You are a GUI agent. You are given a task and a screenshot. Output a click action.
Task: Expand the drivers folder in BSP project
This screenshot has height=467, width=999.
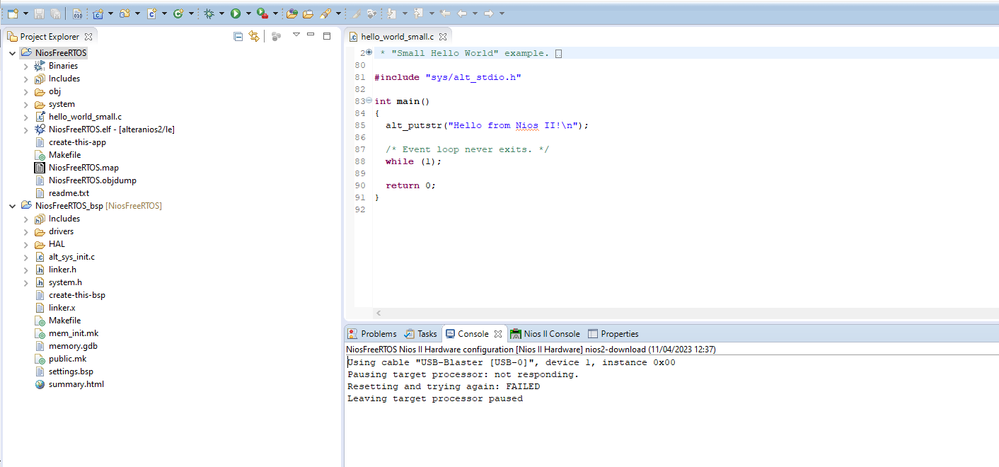click(x=26, y=231)
